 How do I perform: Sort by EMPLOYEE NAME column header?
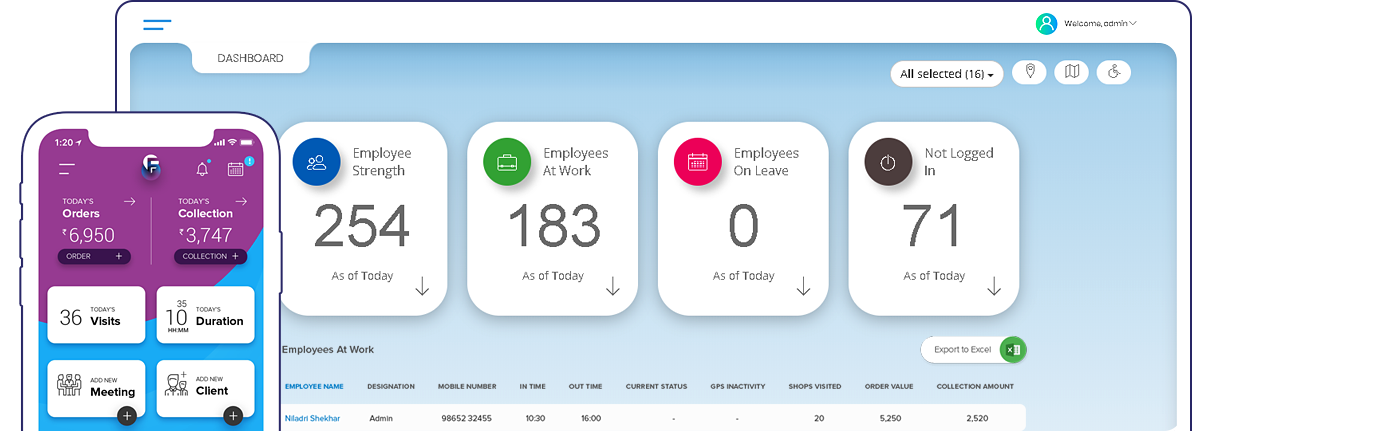(x=314, y=386)
